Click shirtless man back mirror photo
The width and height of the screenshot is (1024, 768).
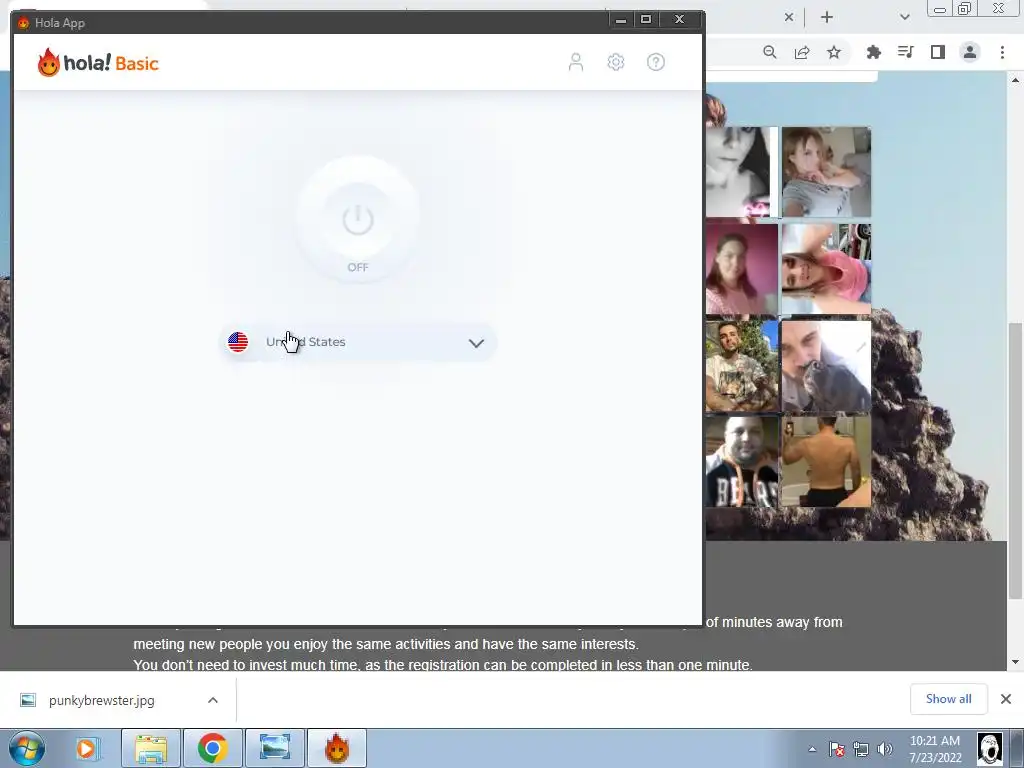(826, 462)
